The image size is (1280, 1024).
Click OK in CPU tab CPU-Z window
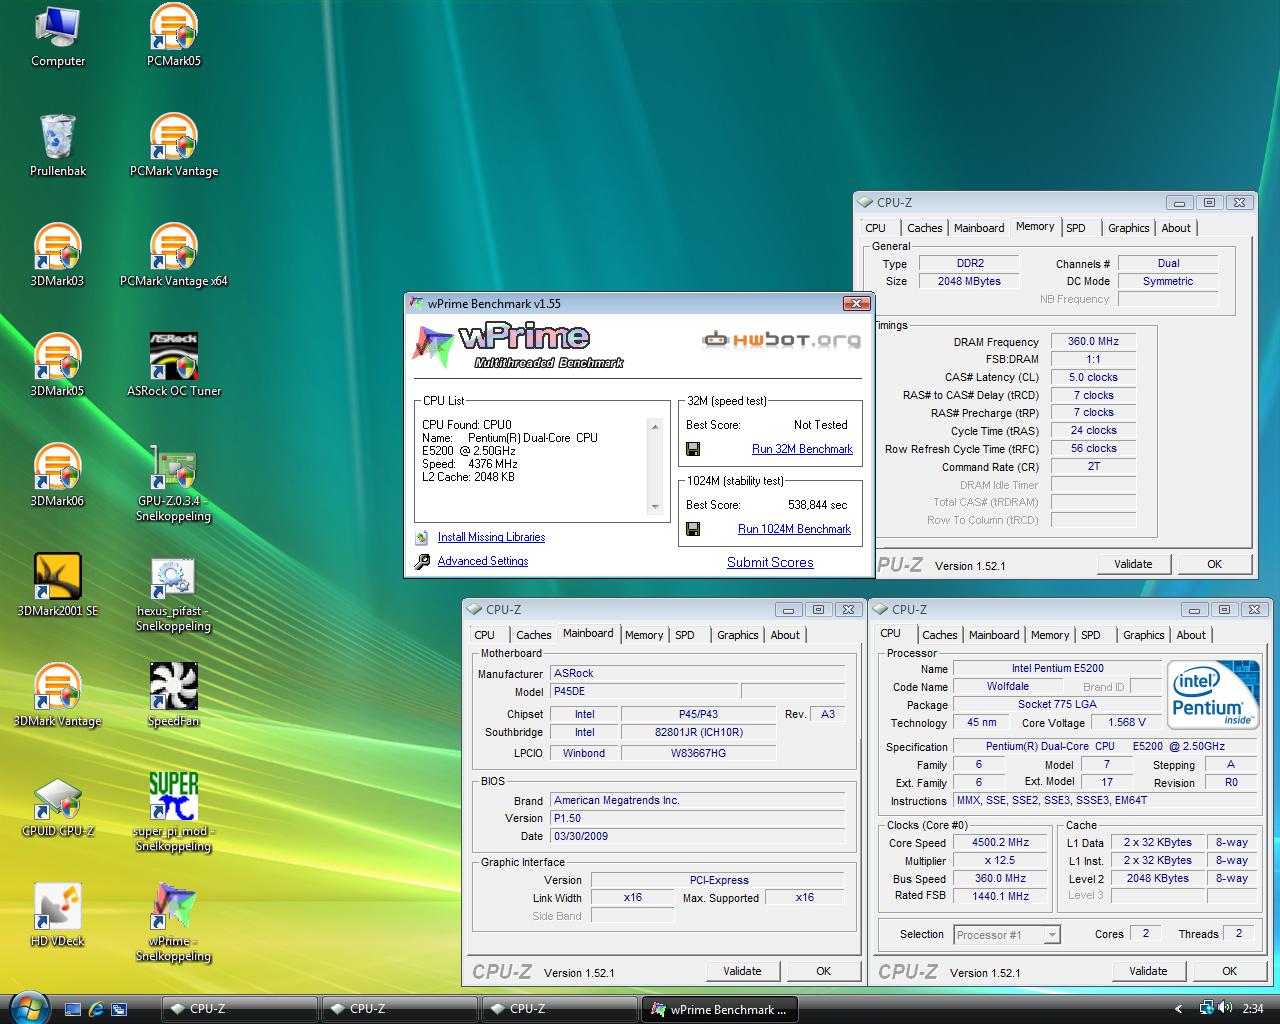point(1229,971)
